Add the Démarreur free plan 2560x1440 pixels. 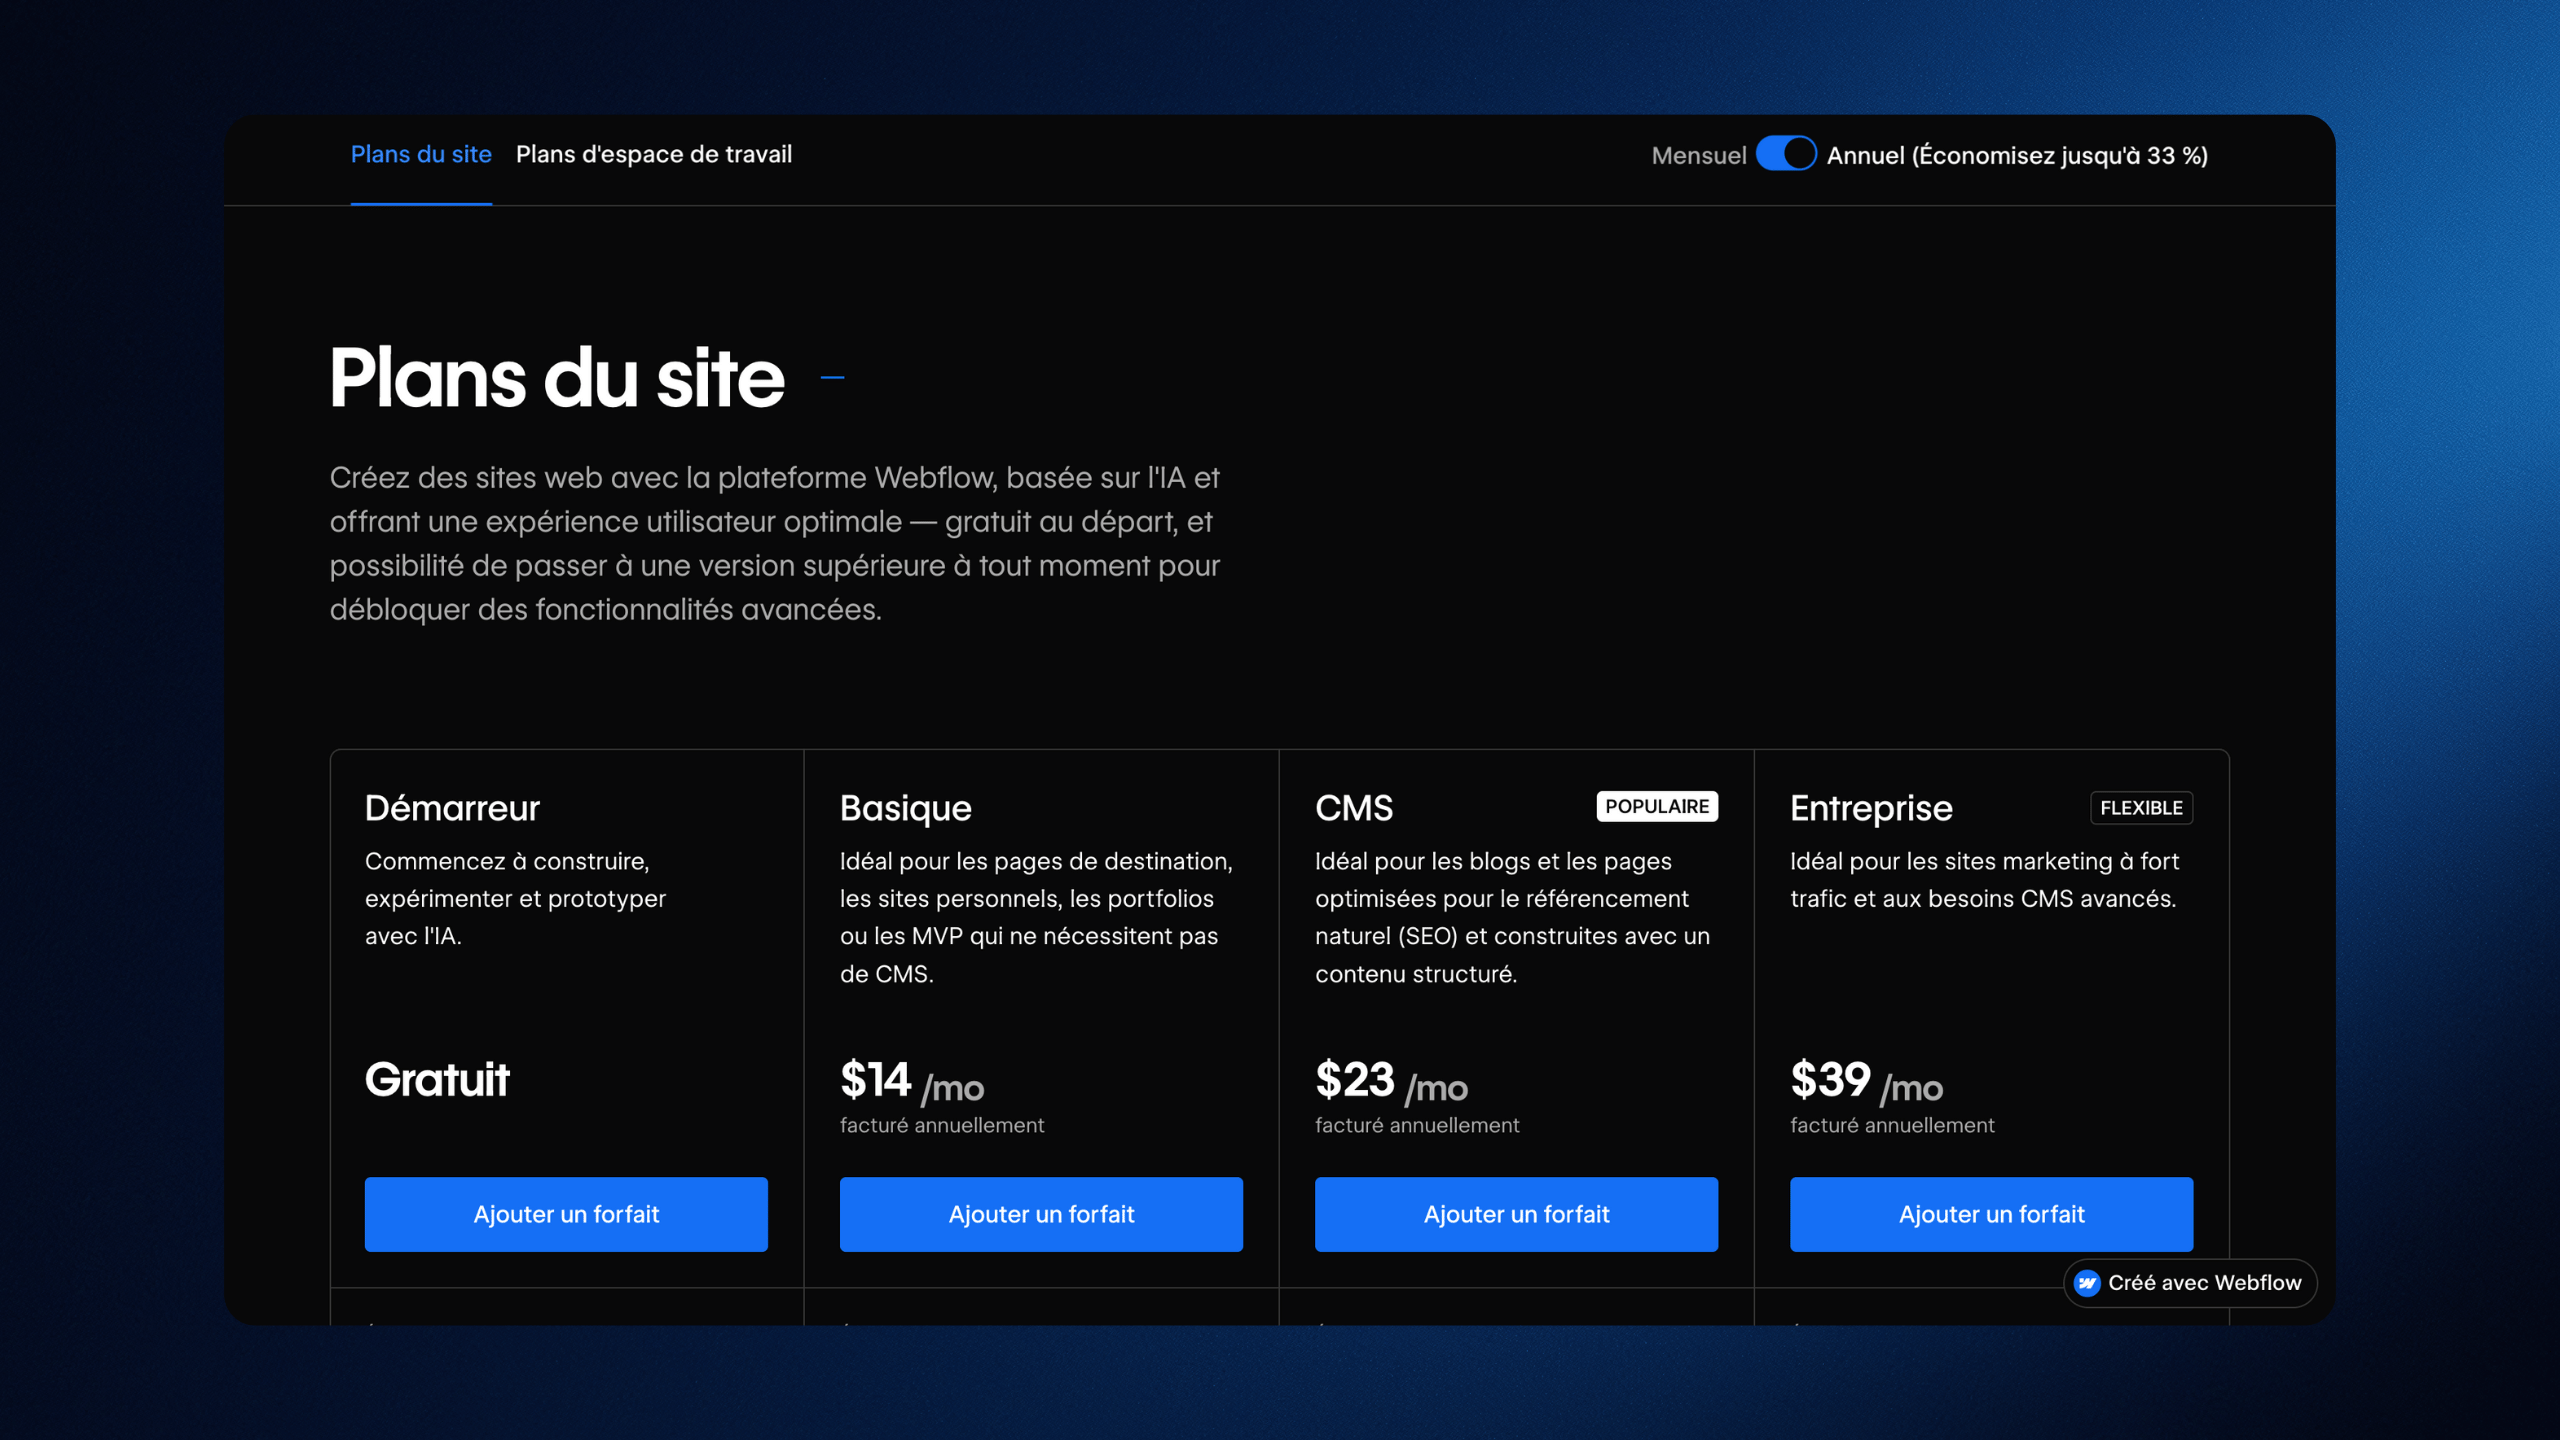(566, 1214)
